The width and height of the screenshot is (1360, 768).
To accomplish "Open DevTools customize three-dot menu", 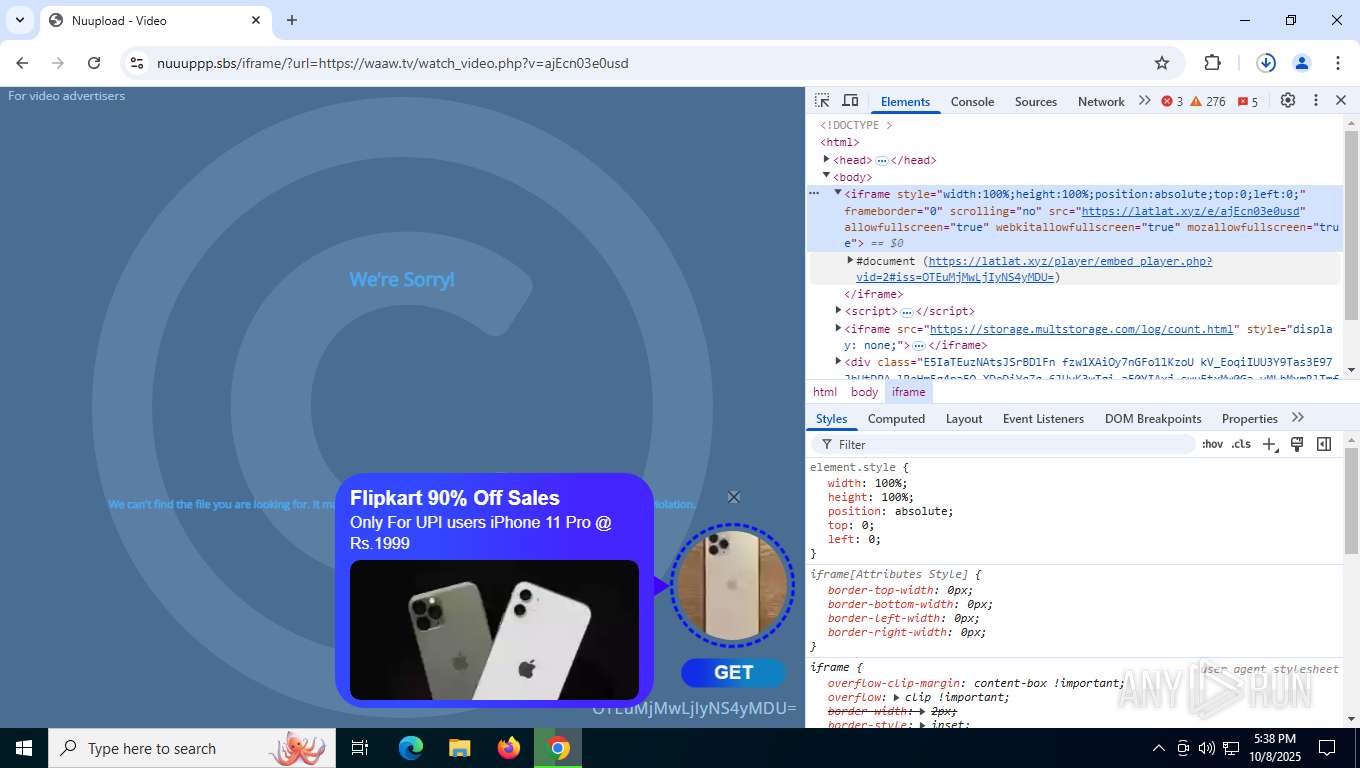I will 1316,101.
